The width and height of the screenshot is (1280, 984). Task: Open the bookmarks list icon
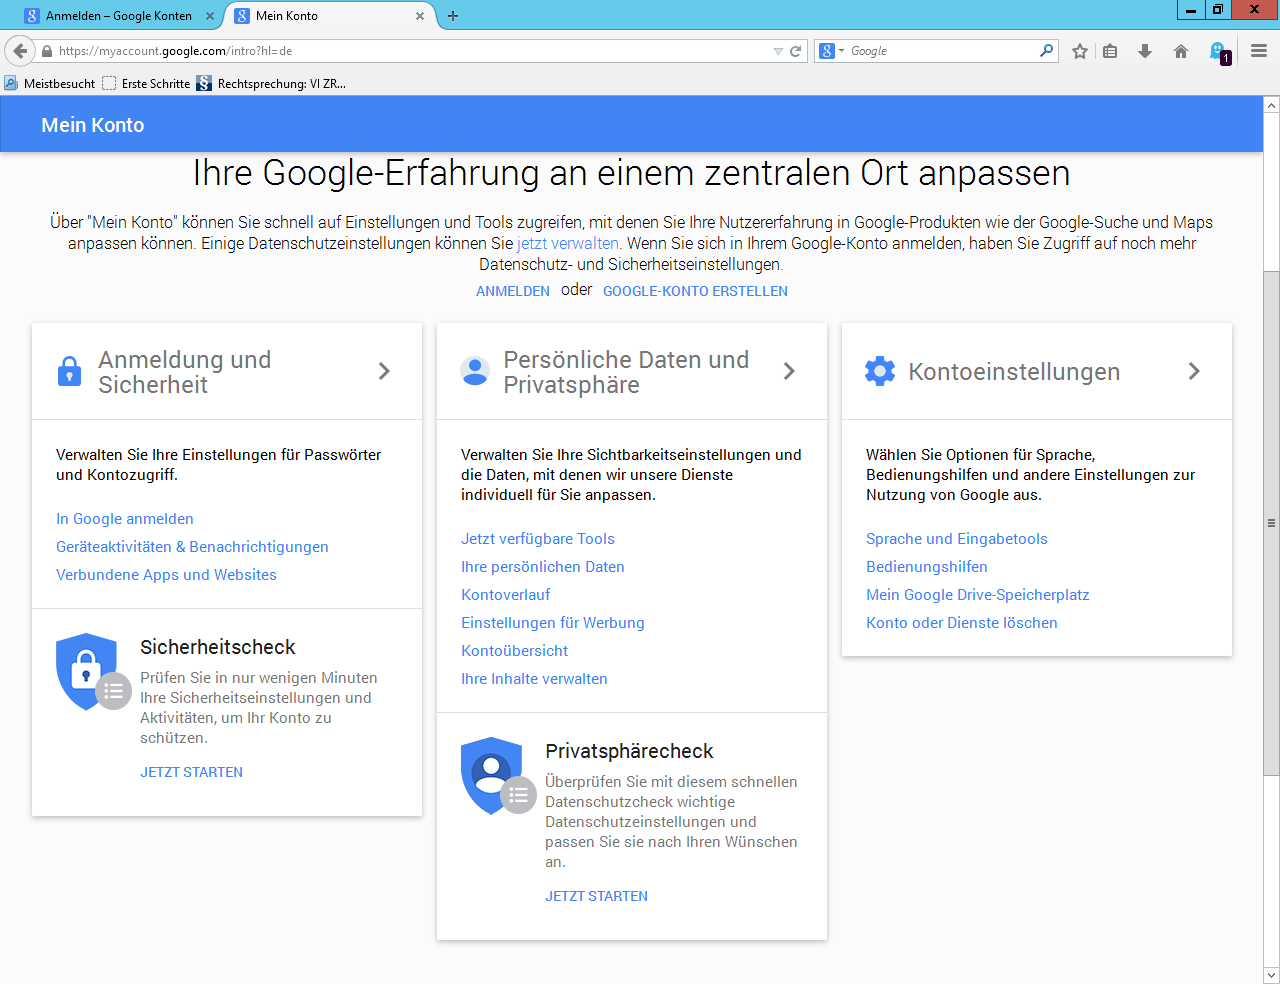tap(1110, 51)
